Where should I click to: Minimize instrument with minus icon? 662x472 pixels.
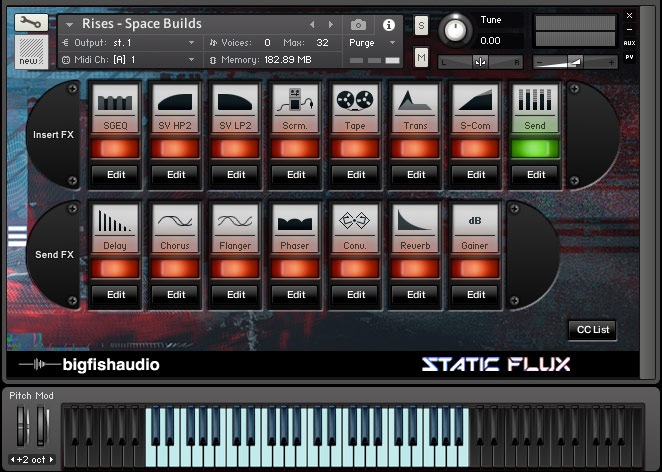tap(629, 30)
